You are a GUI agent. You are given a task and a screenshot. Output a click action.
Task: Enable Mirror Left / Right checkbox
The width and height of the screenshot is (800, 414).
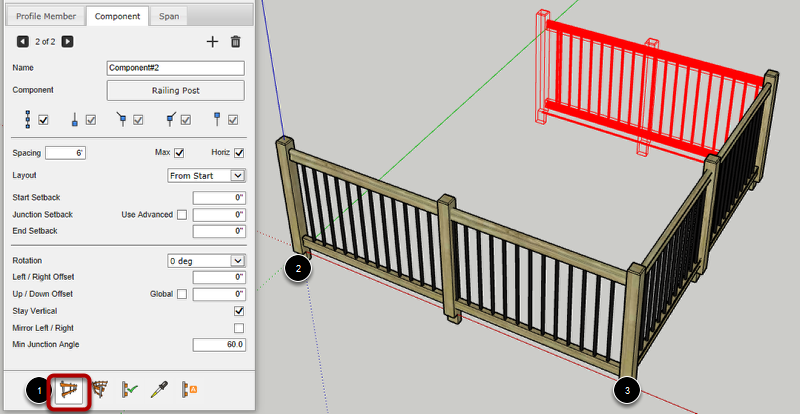pos(238,328)
